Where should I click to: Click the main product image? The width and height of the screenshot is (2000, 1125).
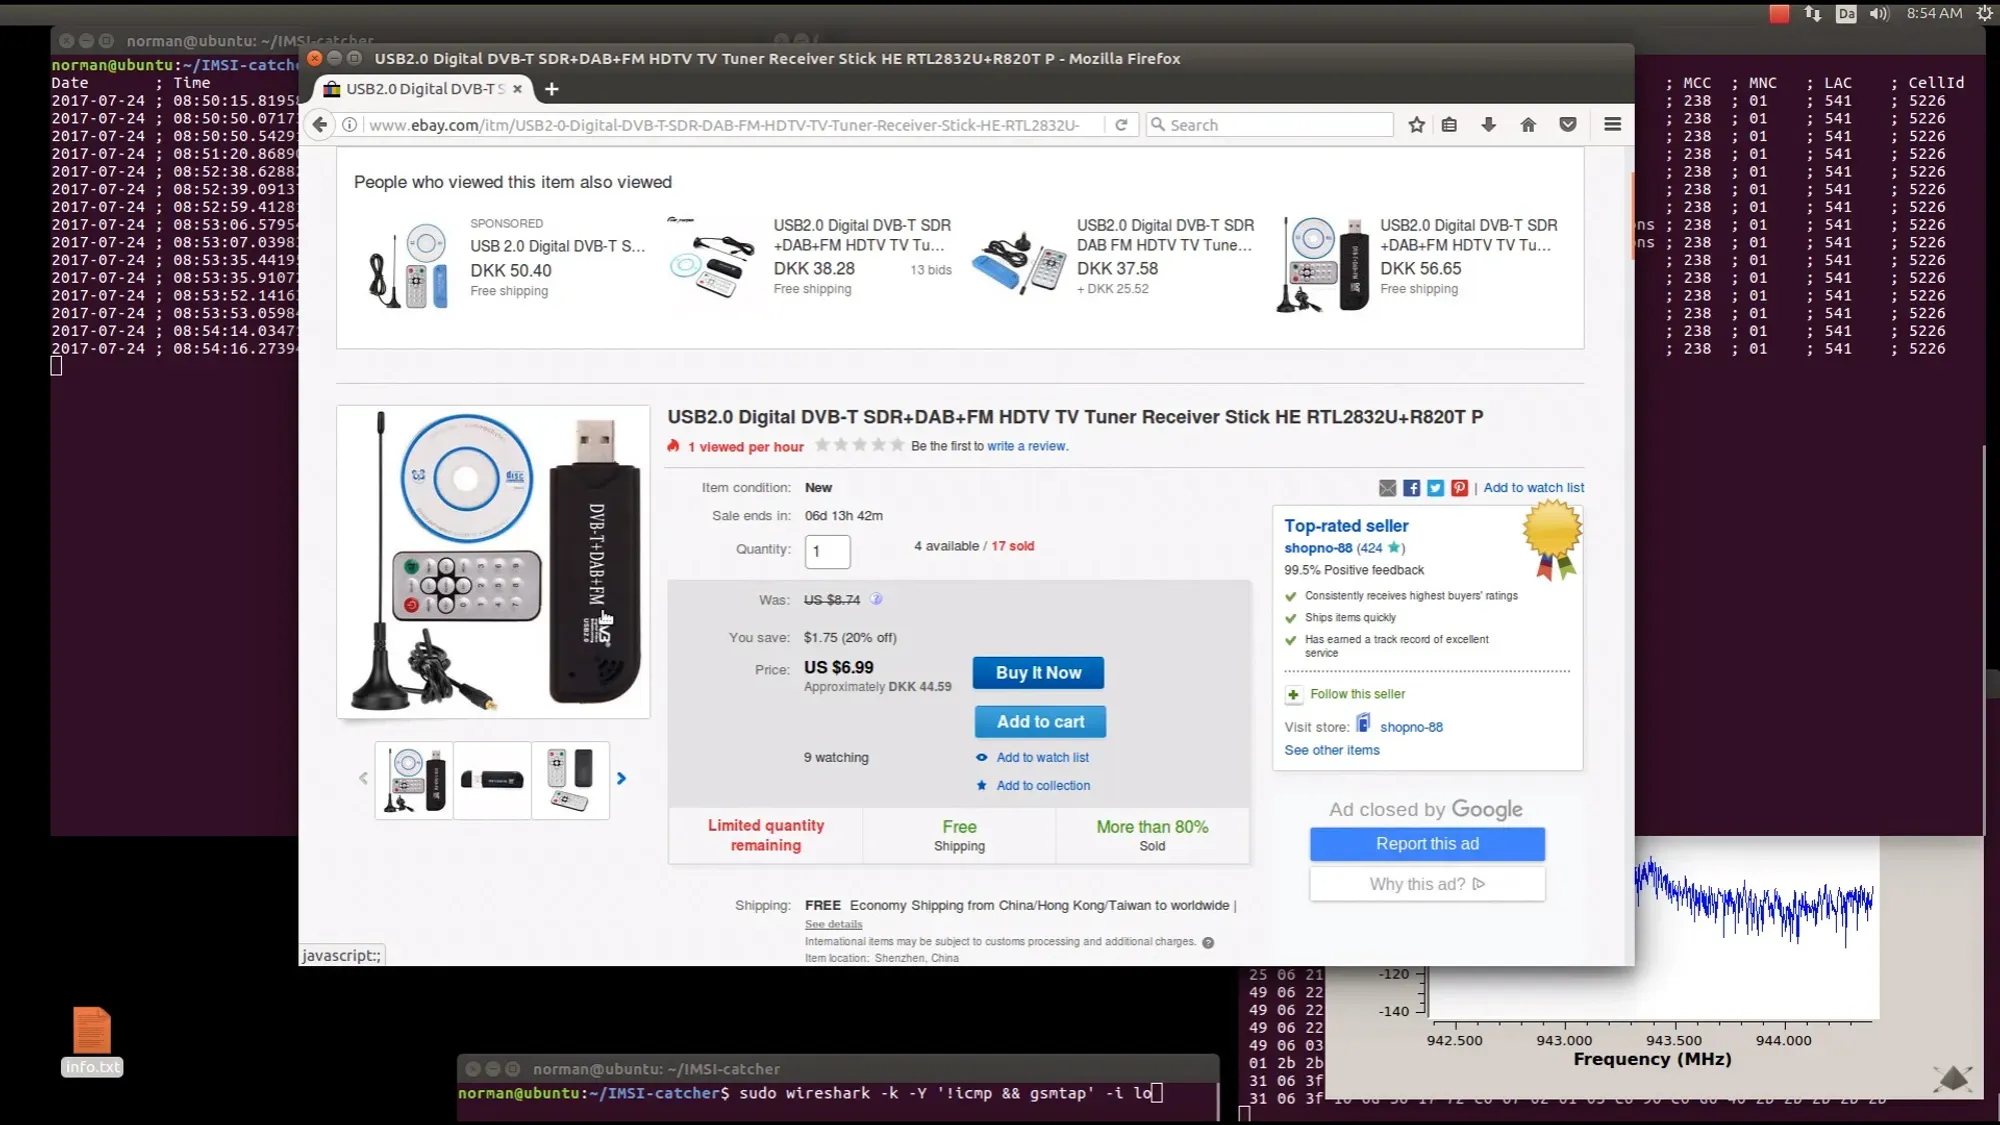[x=493, y=562]
